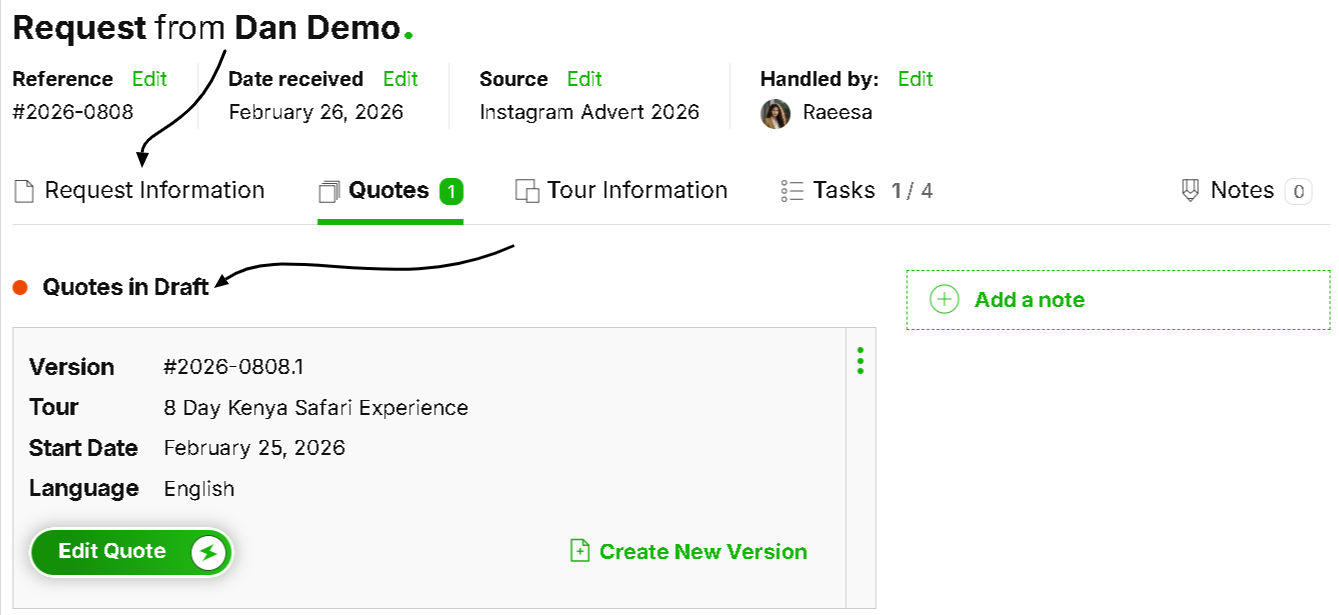Click the Add a note box
The image size is (1339, 615).
[1118, 300]
